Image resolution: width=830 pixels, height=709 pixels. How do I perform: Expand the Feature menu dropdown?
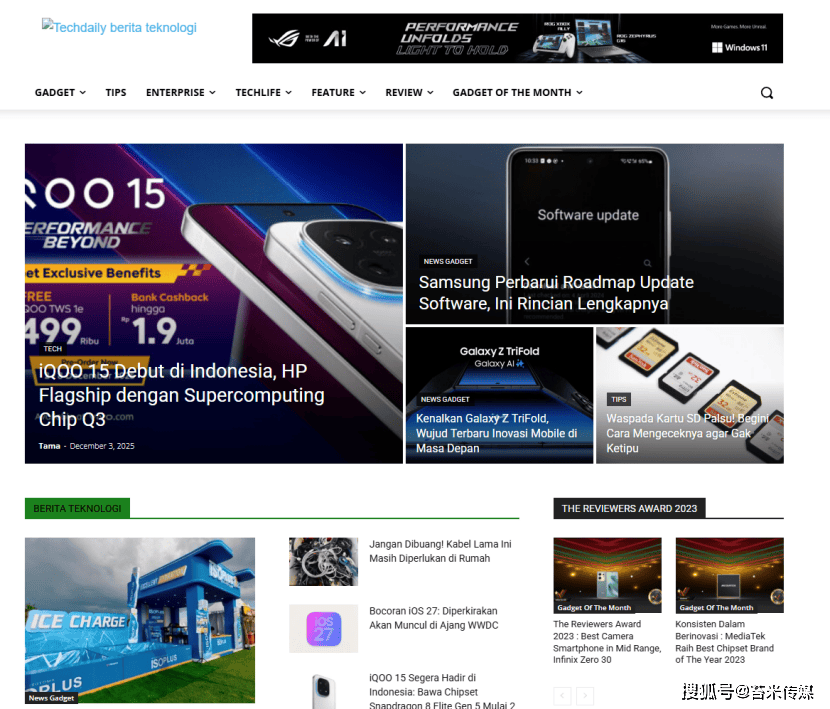tap(337, 93)
